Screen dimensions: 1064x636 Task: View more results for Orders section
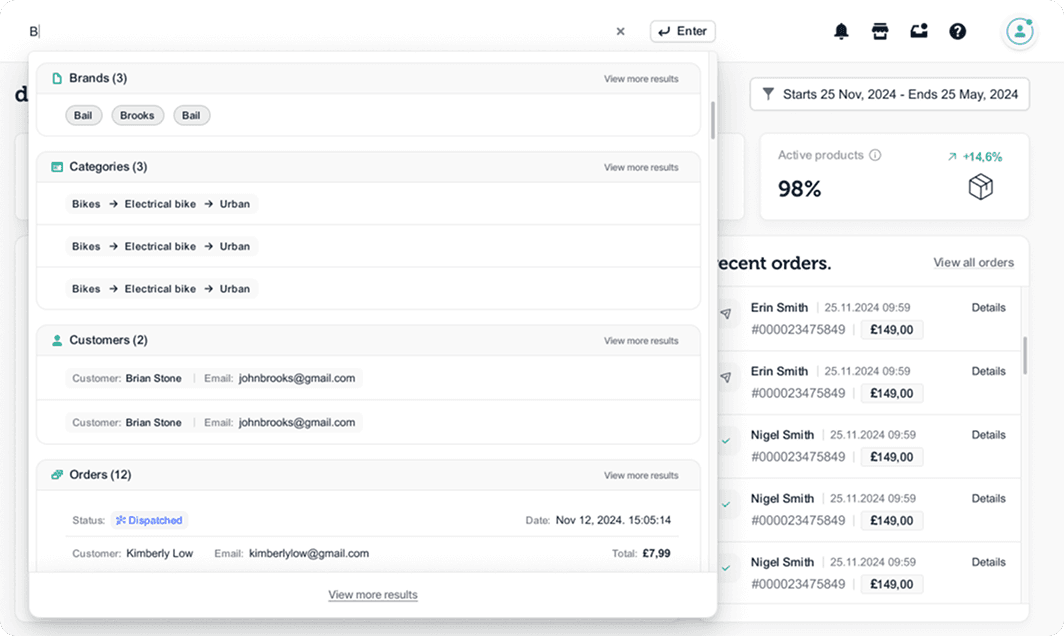(x=640, y=475)
